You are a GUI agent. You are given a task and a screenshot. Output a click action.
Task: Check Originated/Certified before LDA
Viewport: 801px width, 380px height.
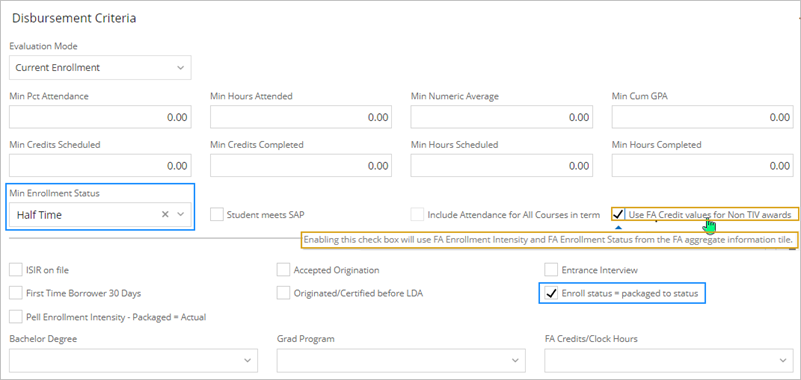coord(284,293)
